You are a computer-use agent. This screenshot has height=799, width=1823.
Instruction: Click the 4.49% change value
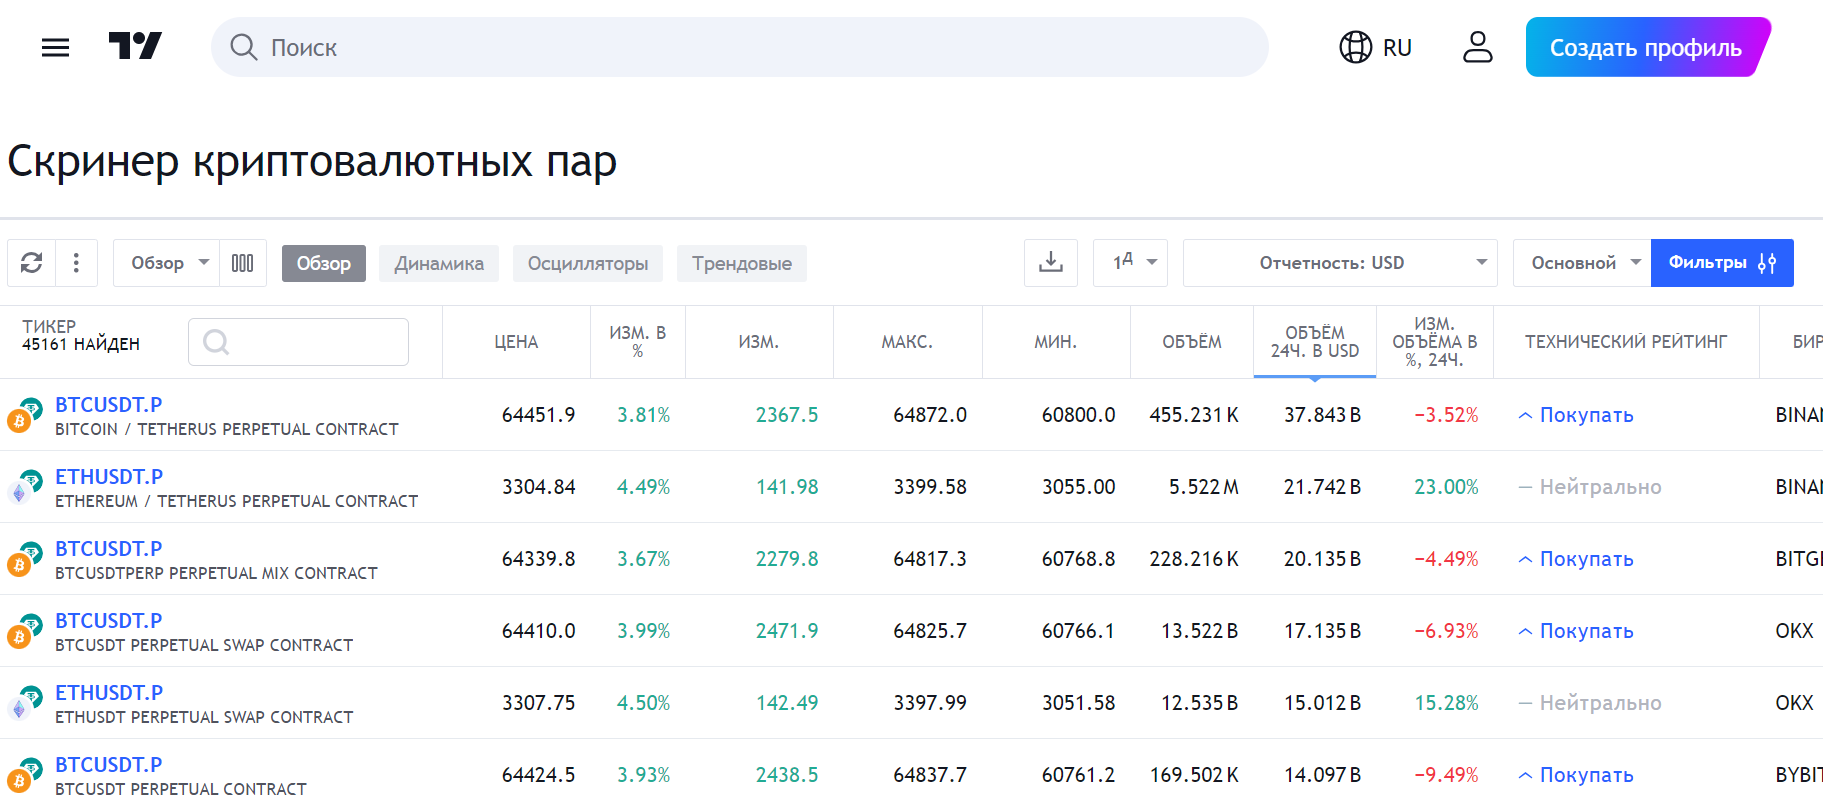[x=643, y=487]
